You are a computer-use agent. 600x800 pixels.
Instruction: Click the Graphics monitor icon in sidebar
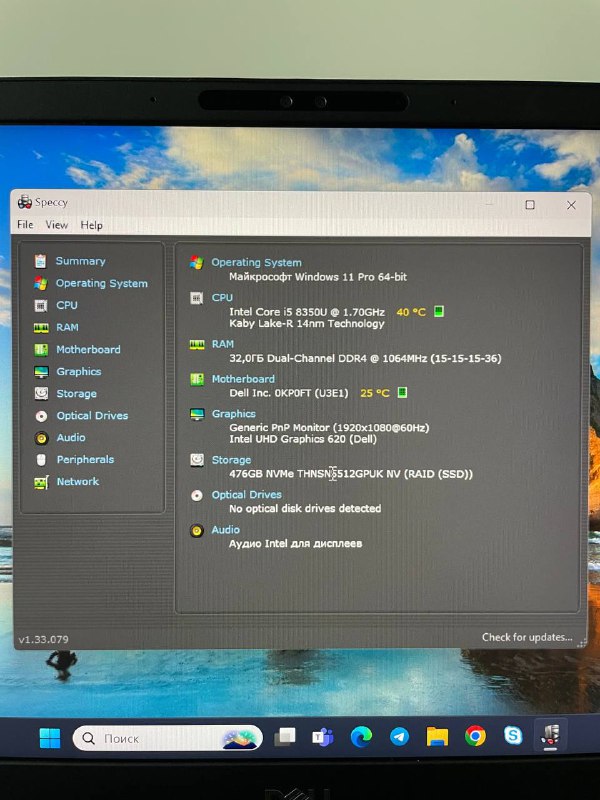point(41,371)
